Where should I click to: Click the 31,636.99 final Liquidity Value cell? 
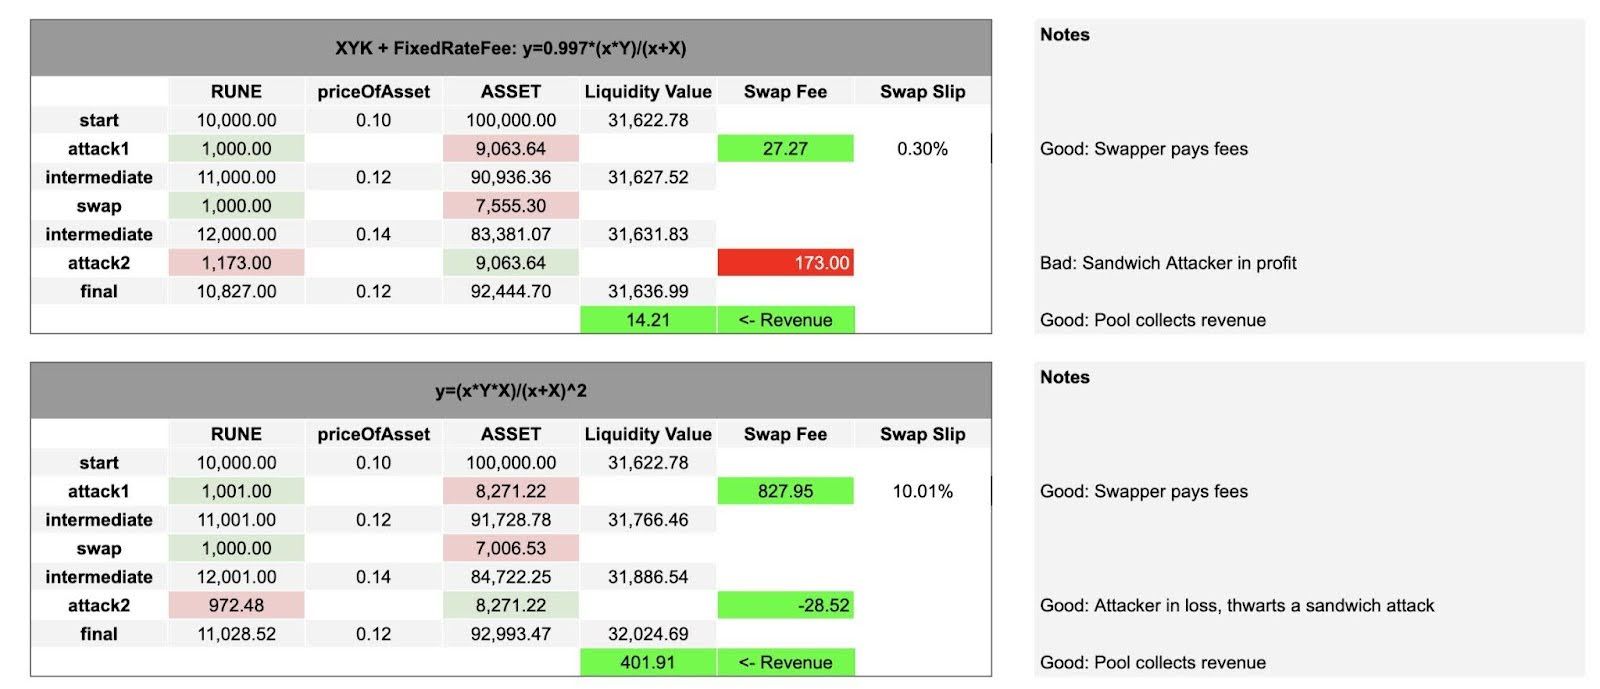click(648, 291)
